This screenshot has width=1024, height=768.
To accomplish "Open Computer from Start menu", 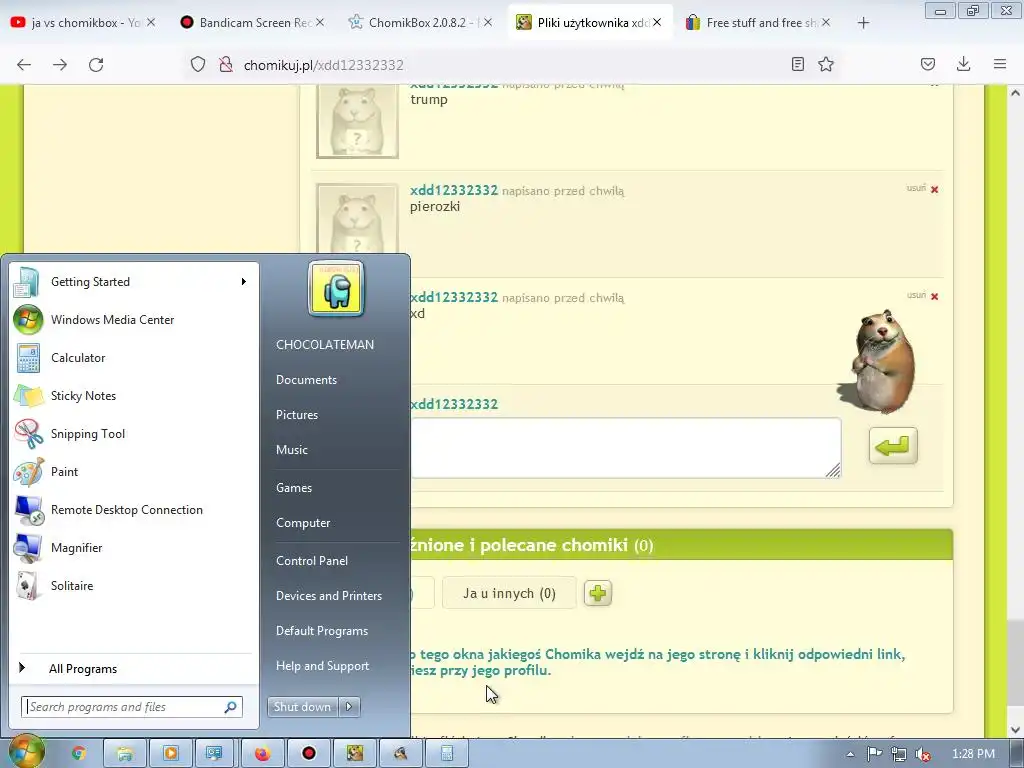I will (x=303, y=522).
